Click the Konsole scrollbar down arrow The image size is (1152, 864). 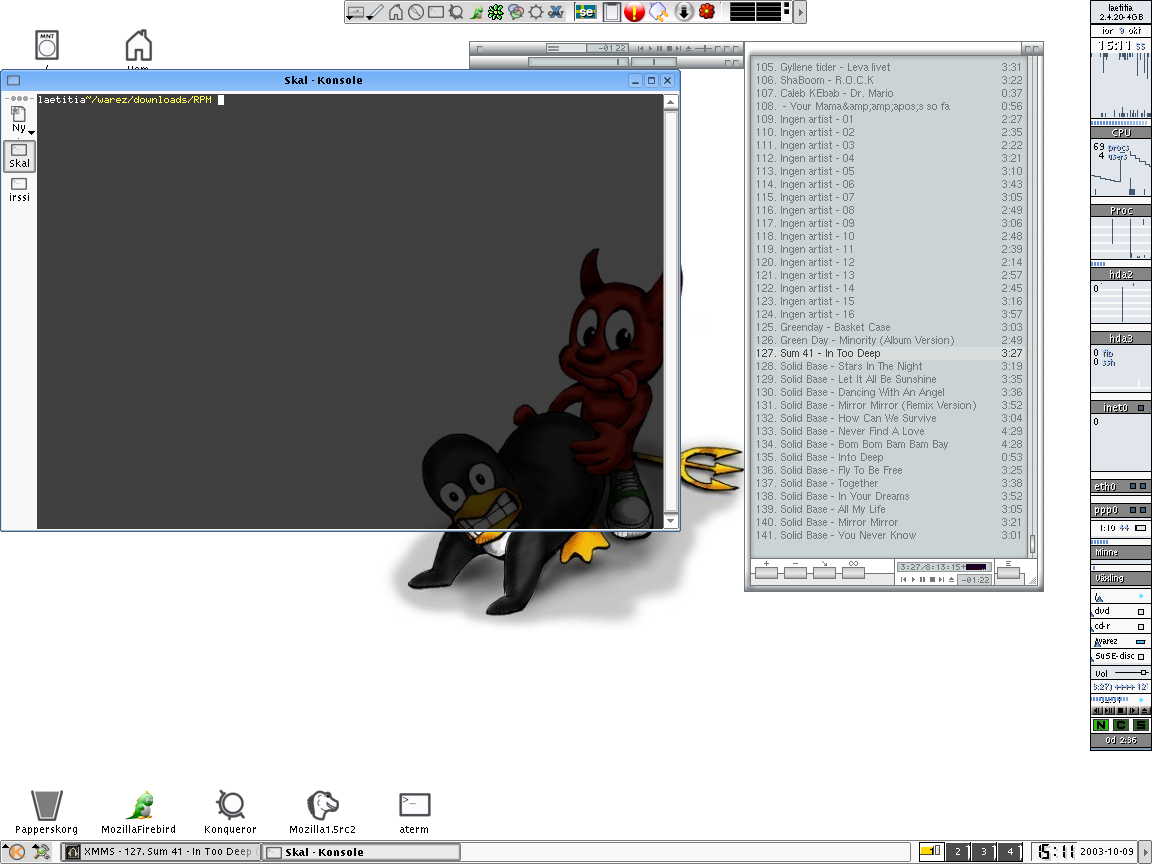click(671, 521)
